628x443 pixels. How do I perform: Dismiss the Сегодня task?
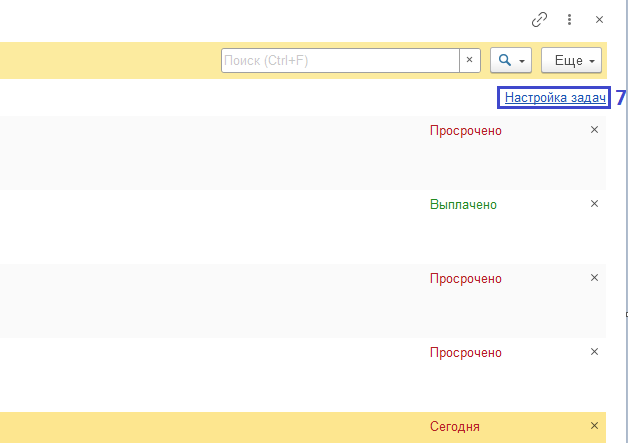594,426
